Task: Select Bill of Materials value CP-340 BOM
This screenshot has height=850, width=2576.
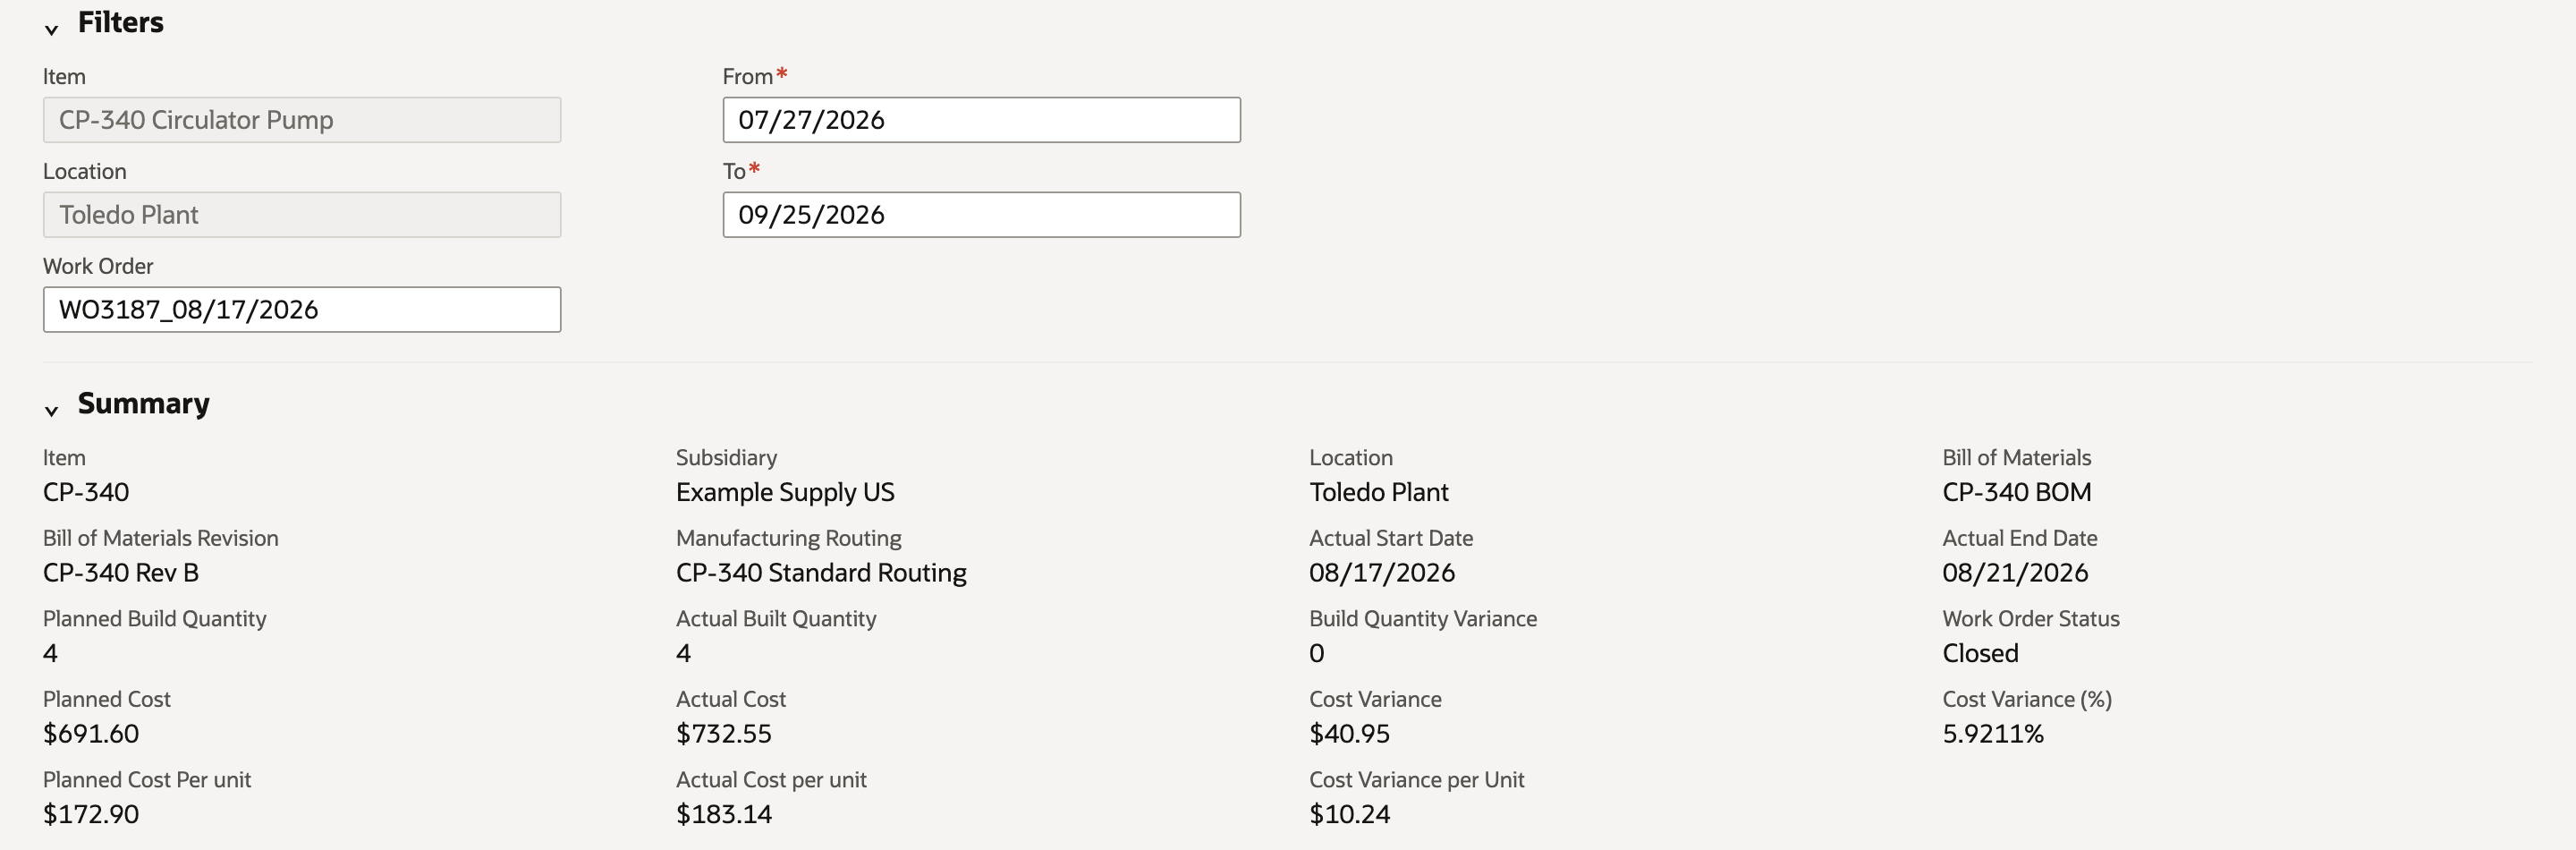Action: (x=2017, y=492)
